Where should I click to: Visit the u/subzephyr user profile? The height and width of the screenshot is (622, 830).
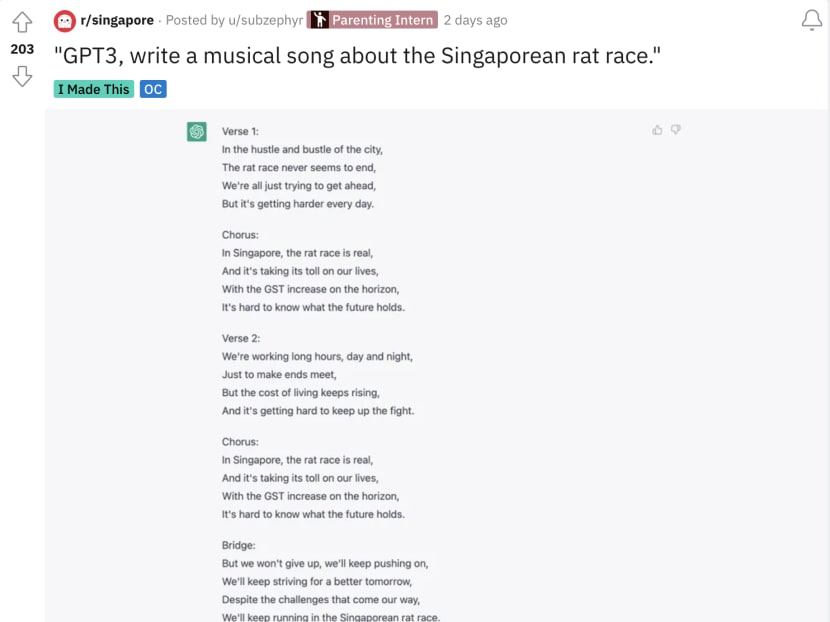pyautogui.click(x=263, y=20)
